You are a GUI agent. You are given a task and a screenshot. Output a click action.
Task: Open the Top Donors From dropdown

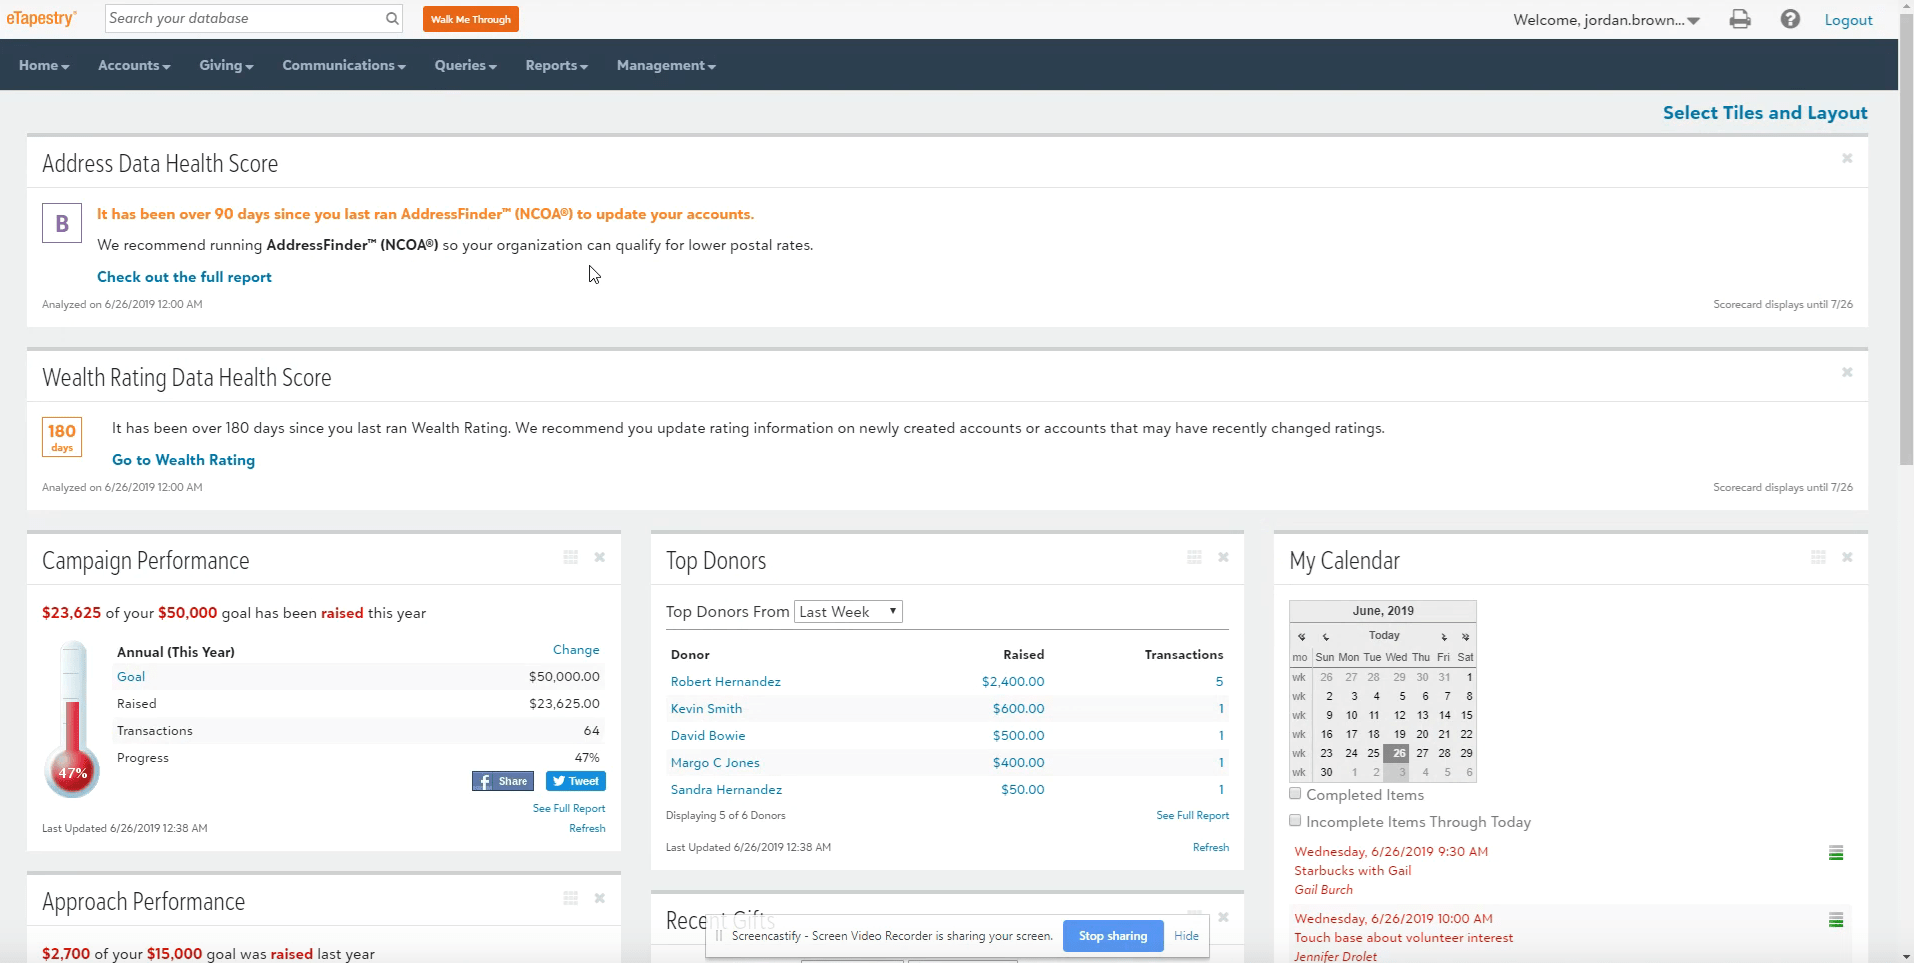pyautogui.click(x=848, y=612)
